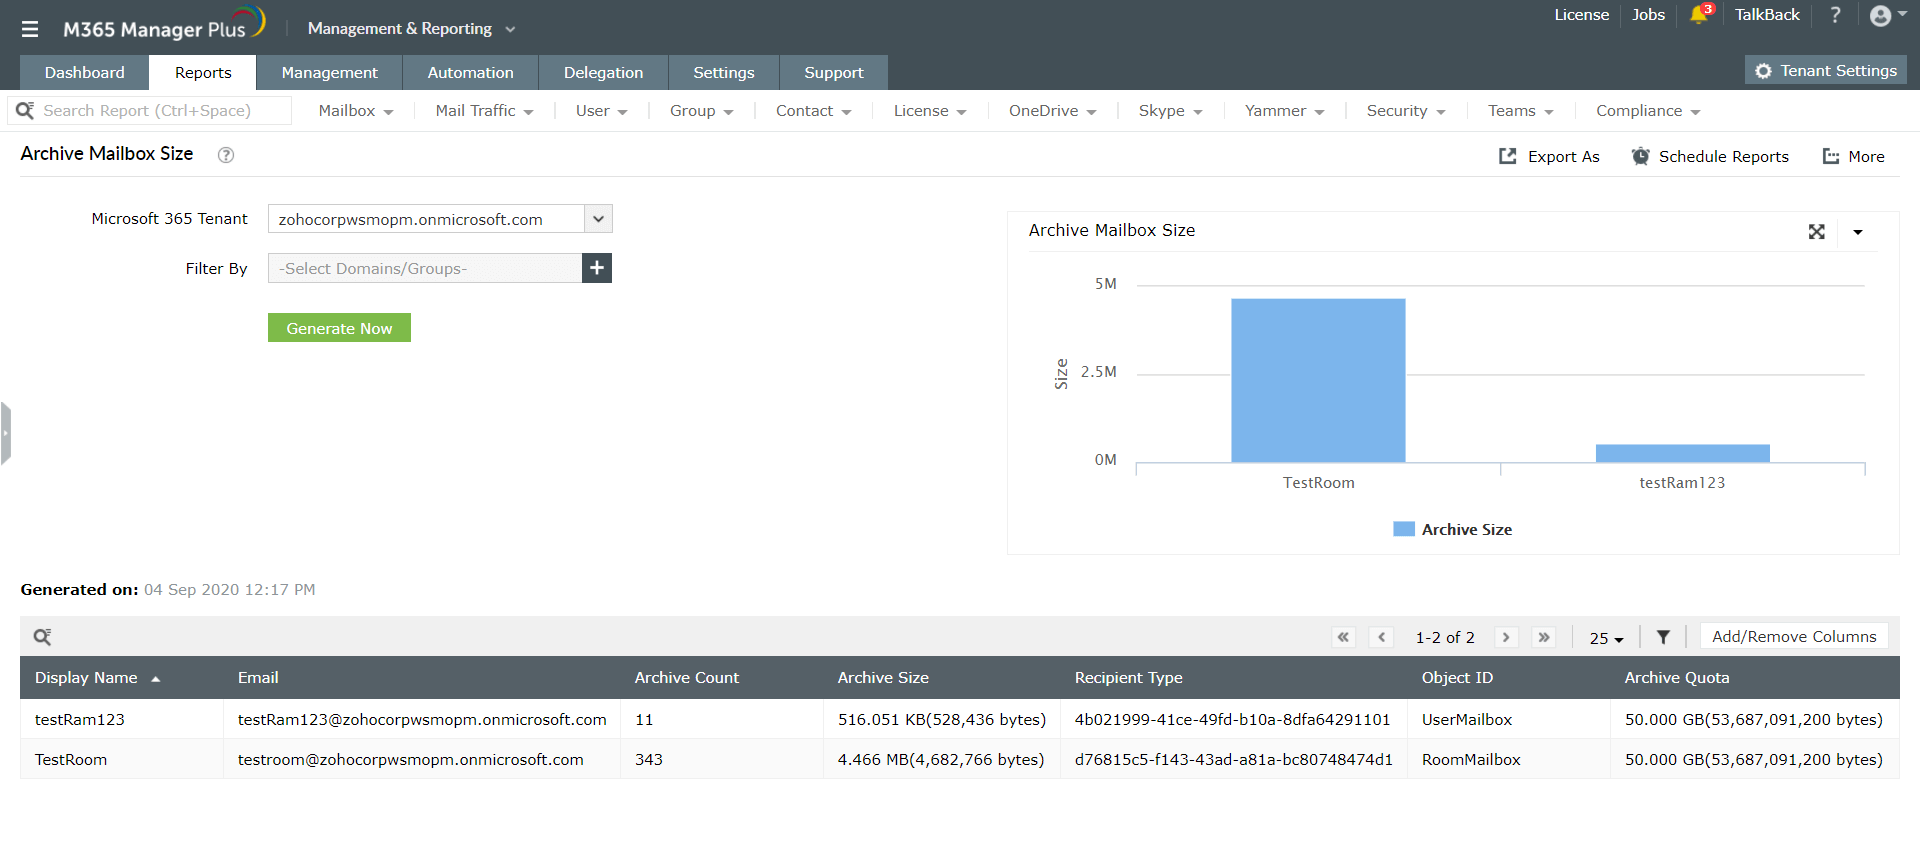This screenshot has width=1920, height=858.
Task: Click the help question mark icon
Action: tap(1835, 15)
